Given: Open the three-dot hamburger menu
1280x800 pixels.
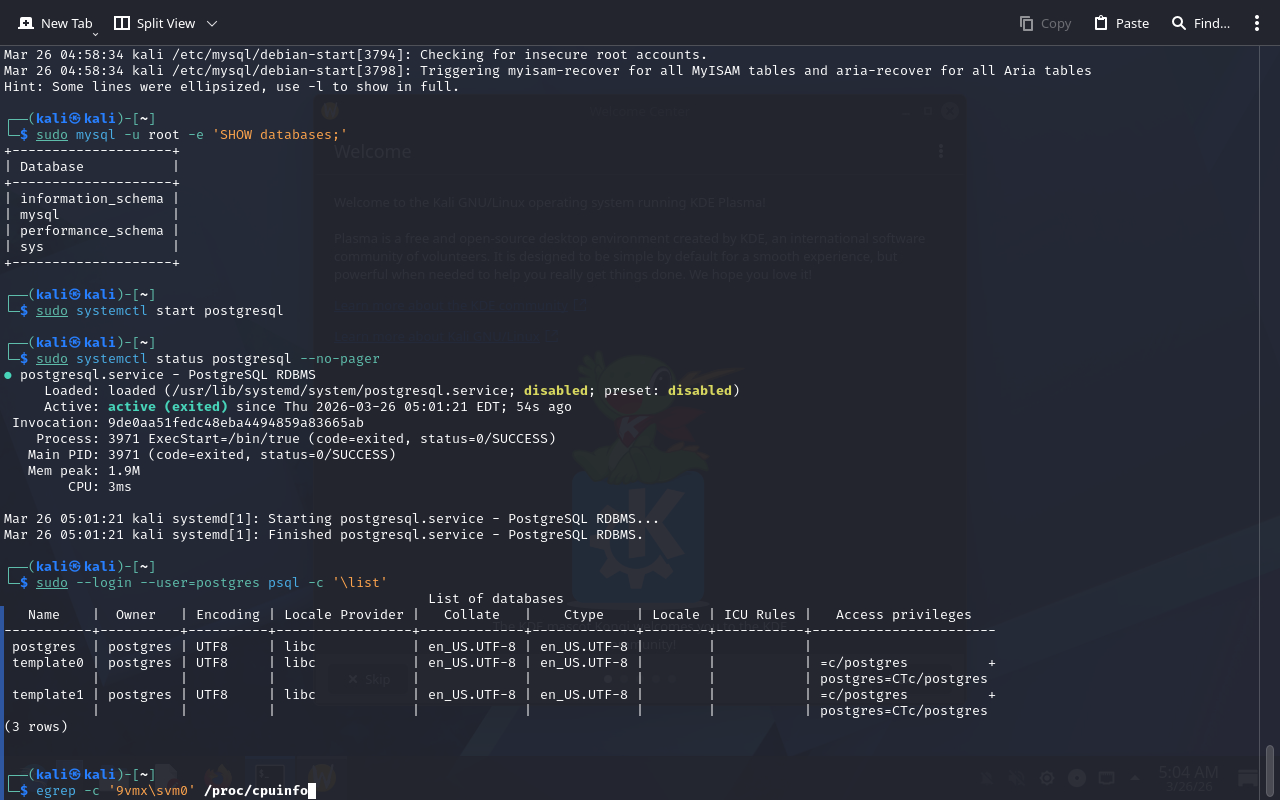Looking at the screenshot, I should click(x=1257, y=23).
